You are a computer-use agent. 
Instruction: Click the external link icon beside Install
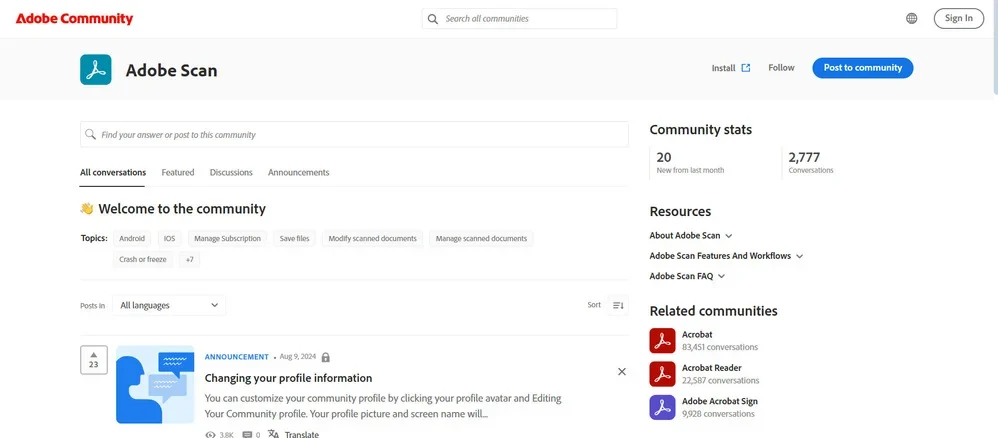[x=746, y=68]
